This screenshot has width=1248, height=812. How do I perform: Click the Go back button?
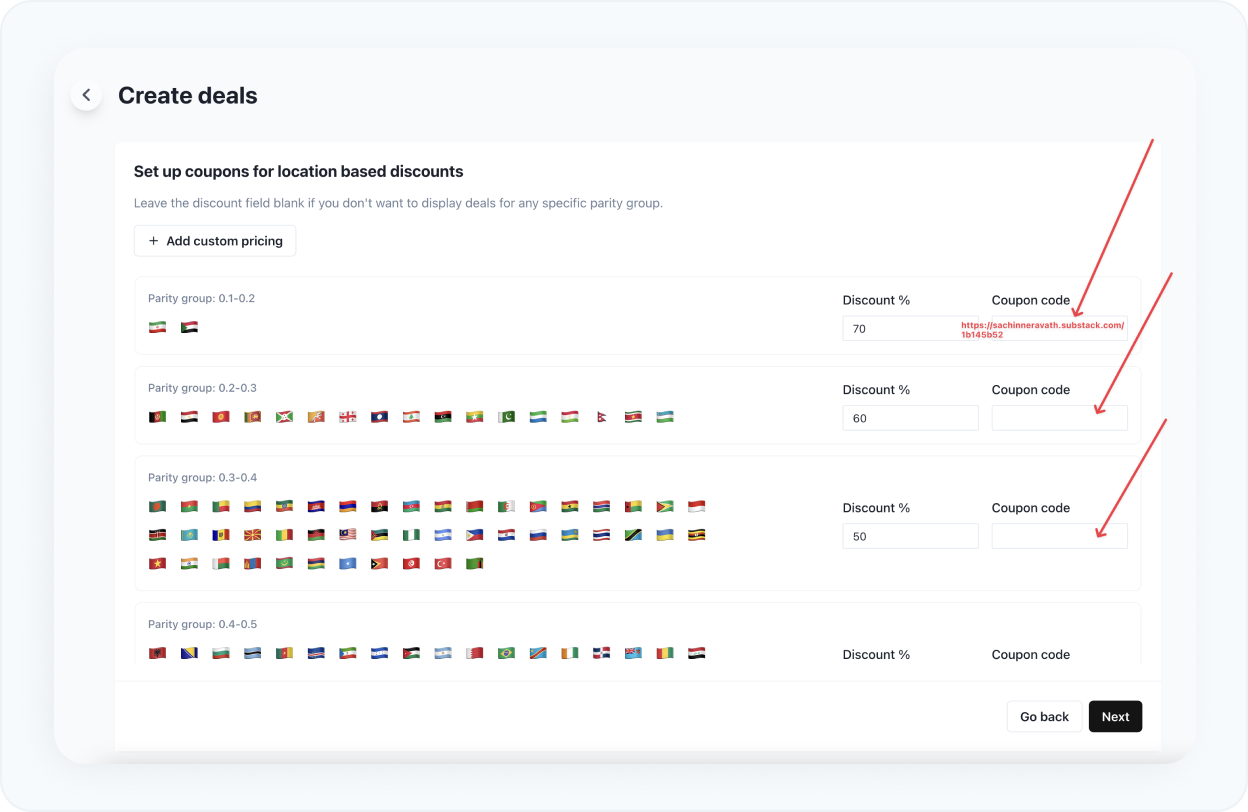(1044, 716)
